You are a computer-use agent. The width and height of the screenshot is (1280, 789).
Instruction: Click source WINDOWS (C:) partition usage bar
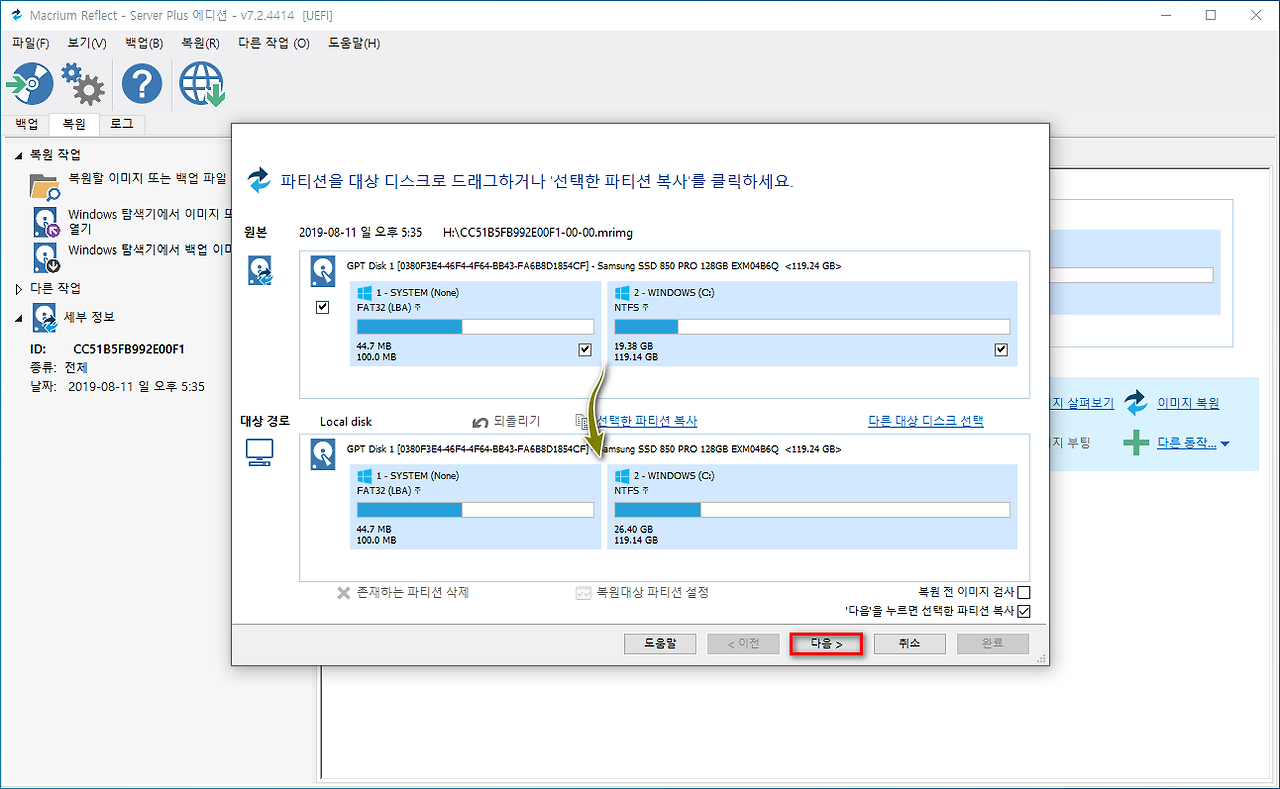[812, 327]
